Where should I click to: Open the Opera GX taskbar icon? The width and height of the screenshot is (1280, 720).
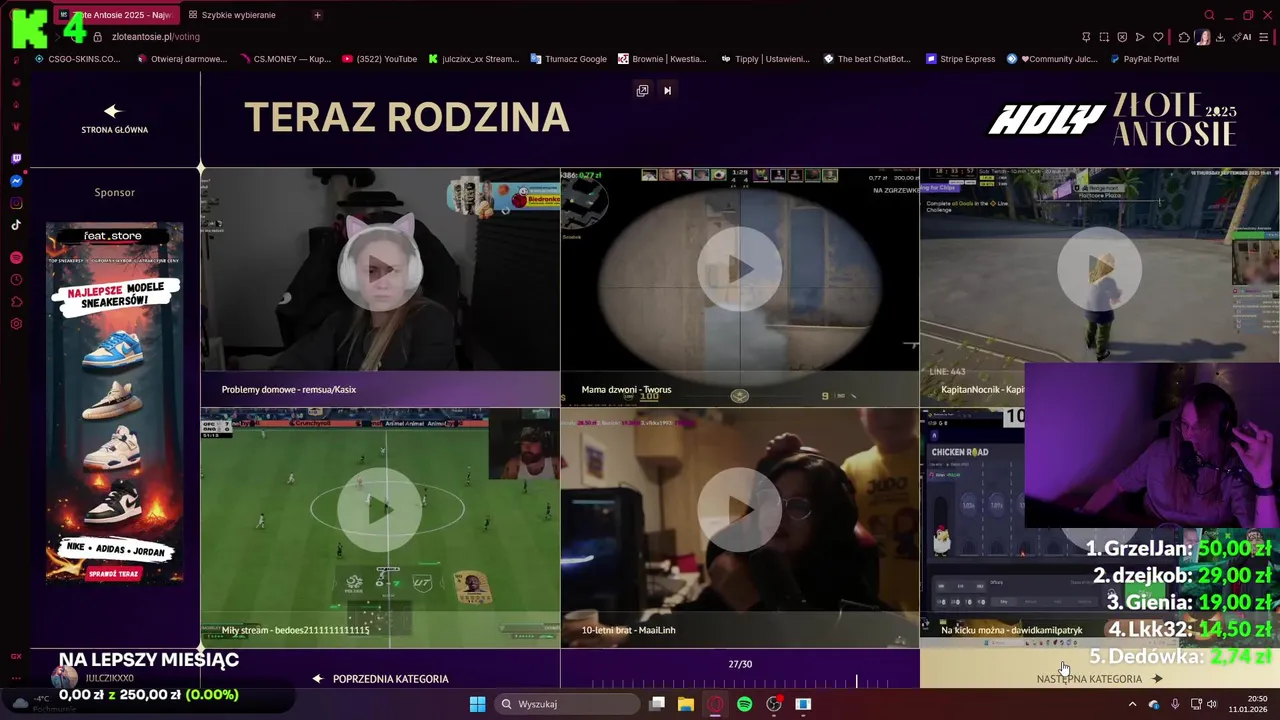tap(715, 704)
